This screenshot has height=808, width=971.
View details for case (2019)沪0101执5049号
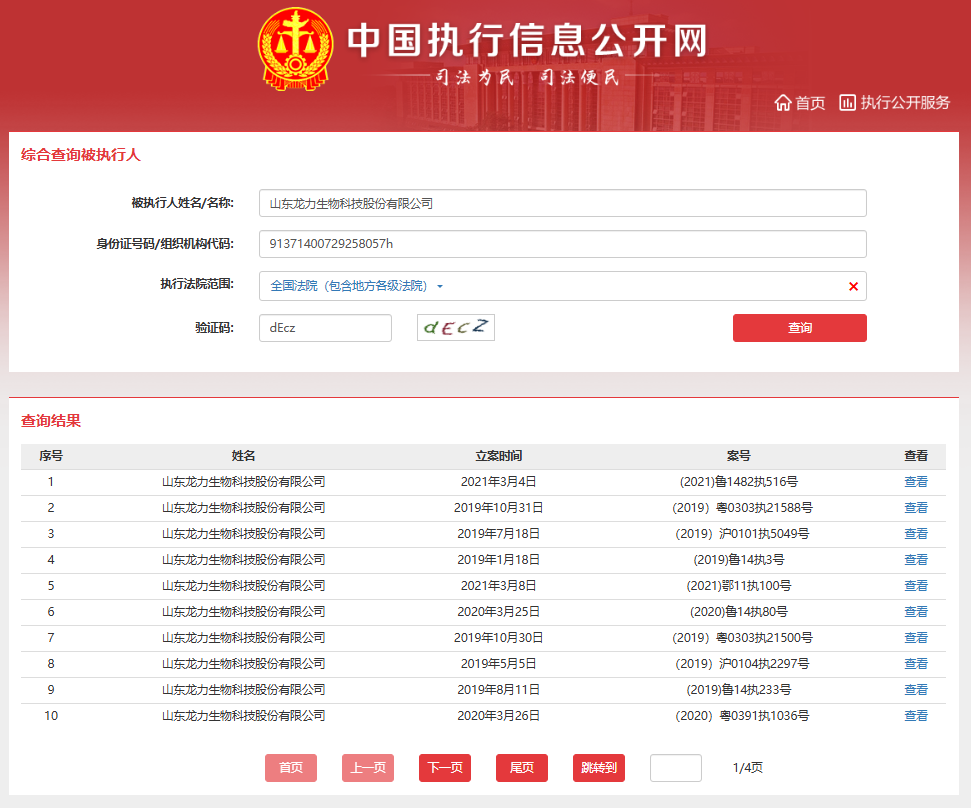pyautogui.click(x=915, y=534)
